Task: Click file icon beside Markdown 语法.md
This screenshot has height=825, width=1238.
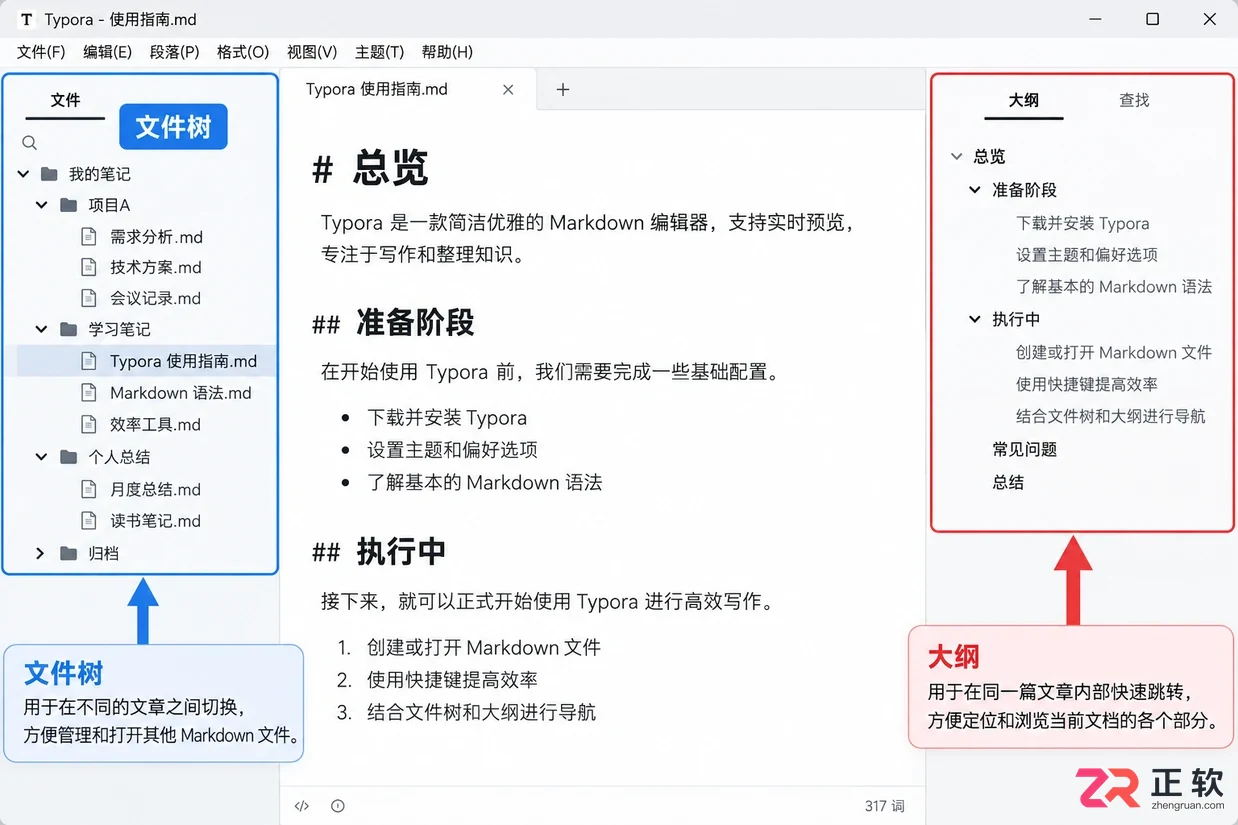Action: [89, 393]
